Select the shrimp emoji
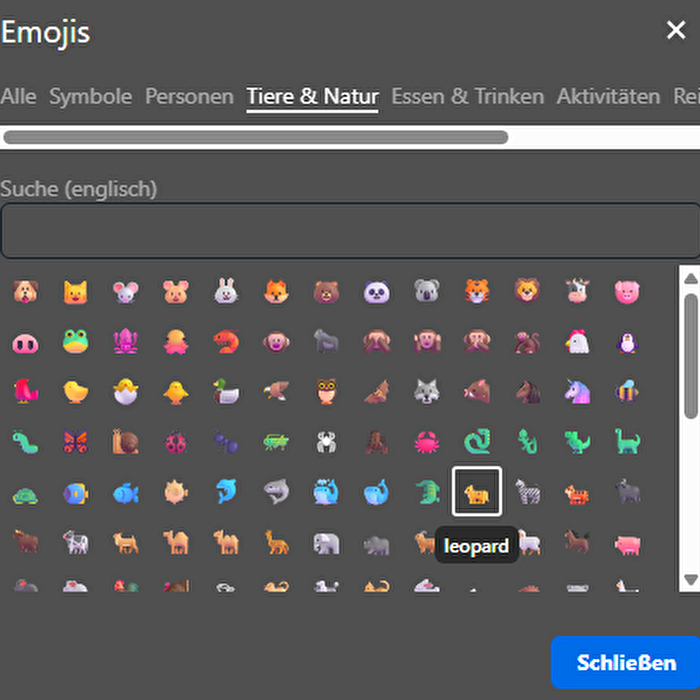 (x=226, y=342)
